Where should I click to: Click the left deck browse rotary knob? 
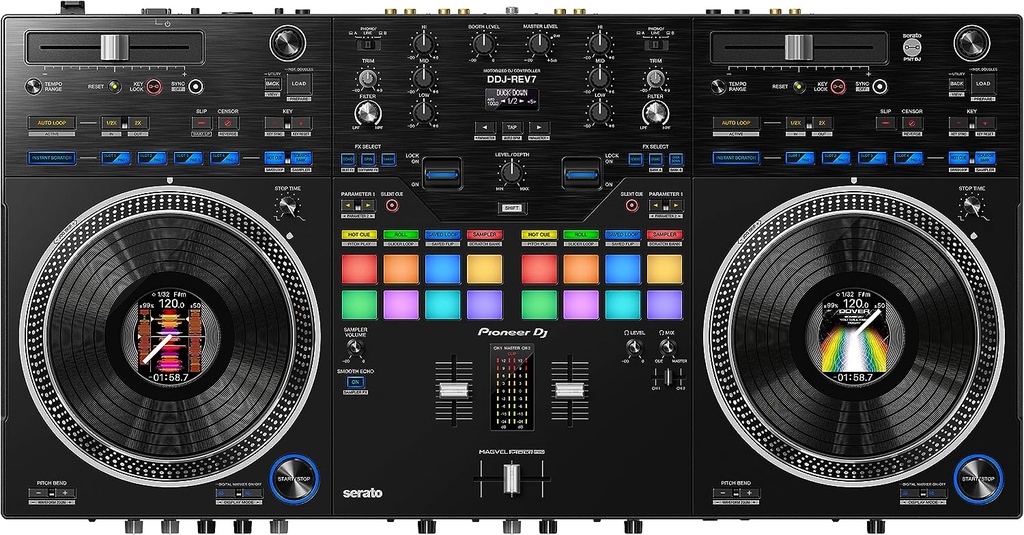[x=287, y=43]
